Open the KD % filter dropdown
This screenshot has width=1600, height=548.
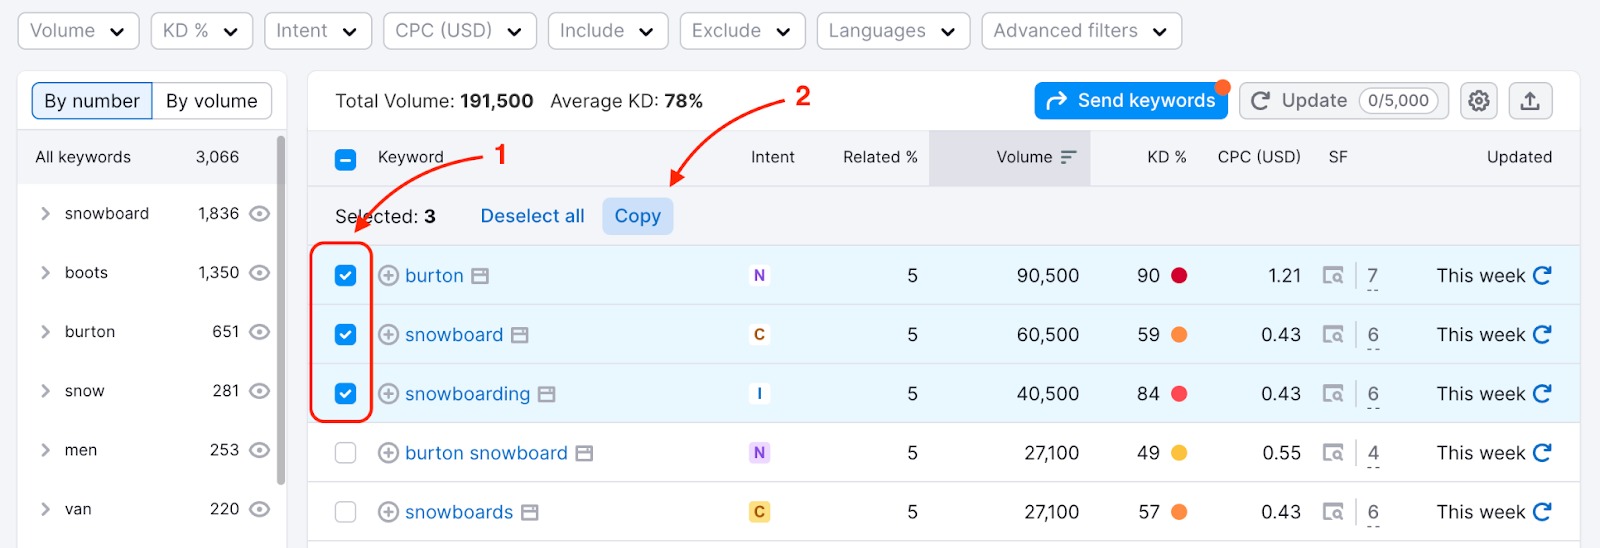(x=201, y=31)
